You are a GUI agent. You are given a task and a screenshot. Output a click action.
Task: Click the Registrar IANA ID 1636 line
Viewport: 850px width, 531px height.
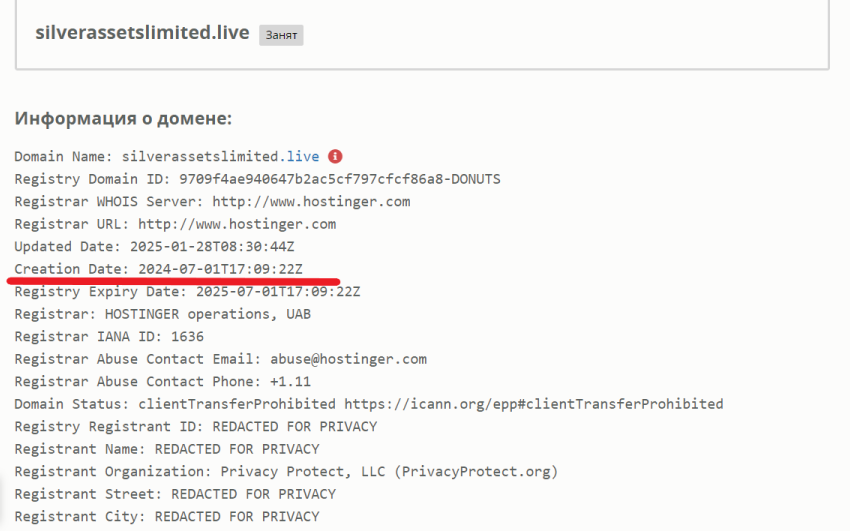108,337
